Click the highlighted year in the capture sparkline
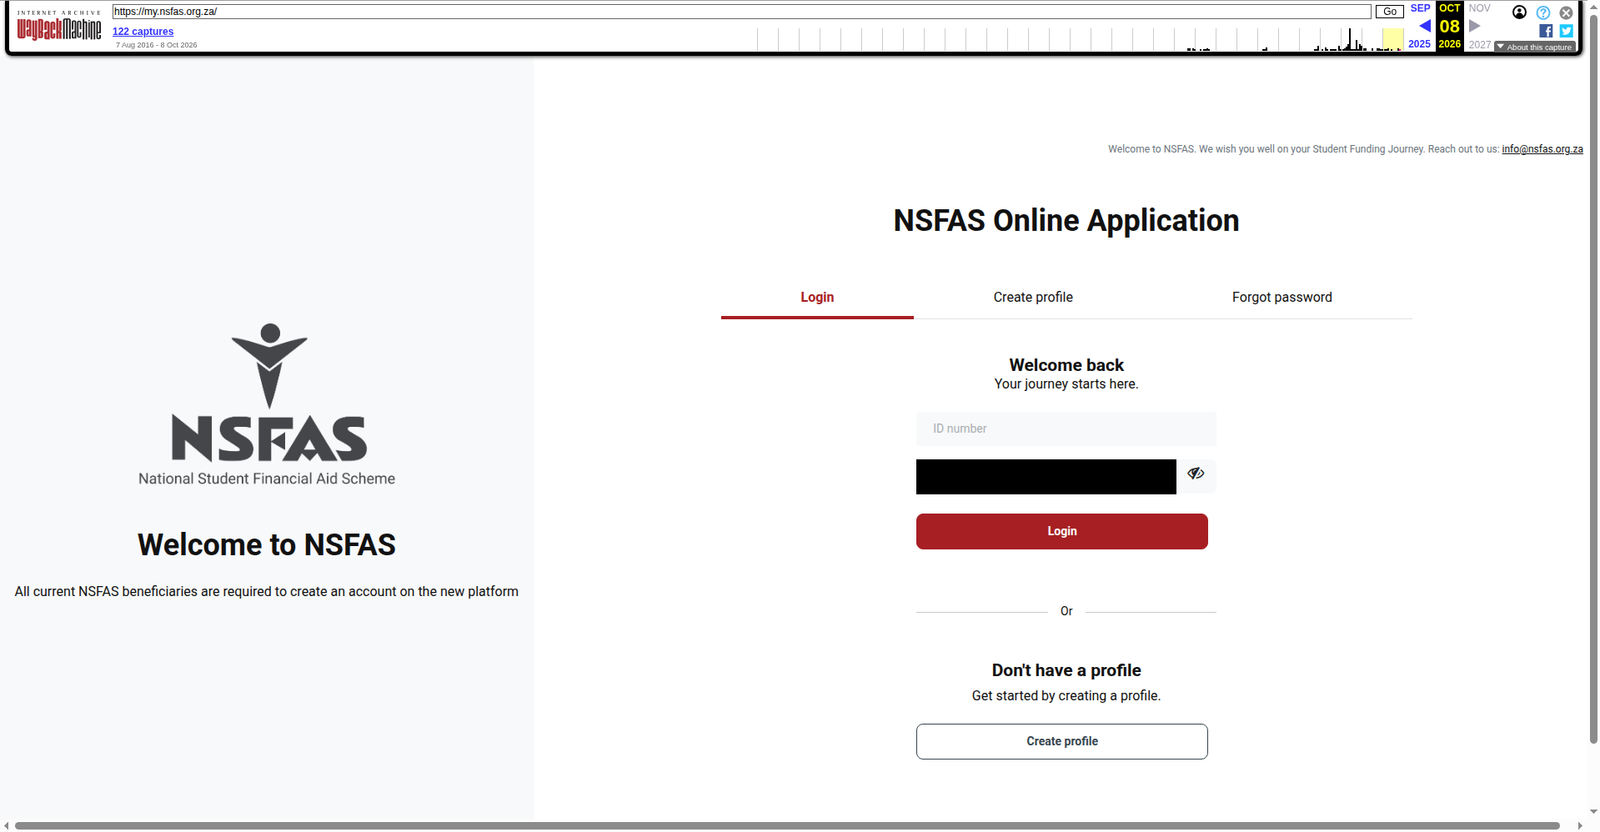Image resolution: width=1600 pixels, height=832 pixels. [x=1393, y=39]
